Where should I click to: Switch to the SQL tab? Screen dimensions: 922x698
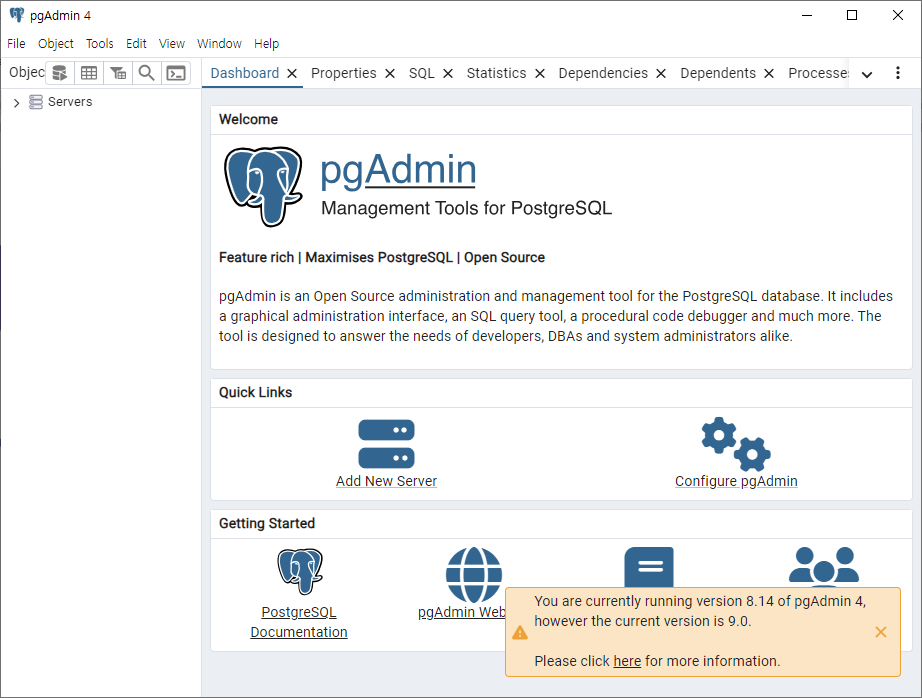click(422, 73)
